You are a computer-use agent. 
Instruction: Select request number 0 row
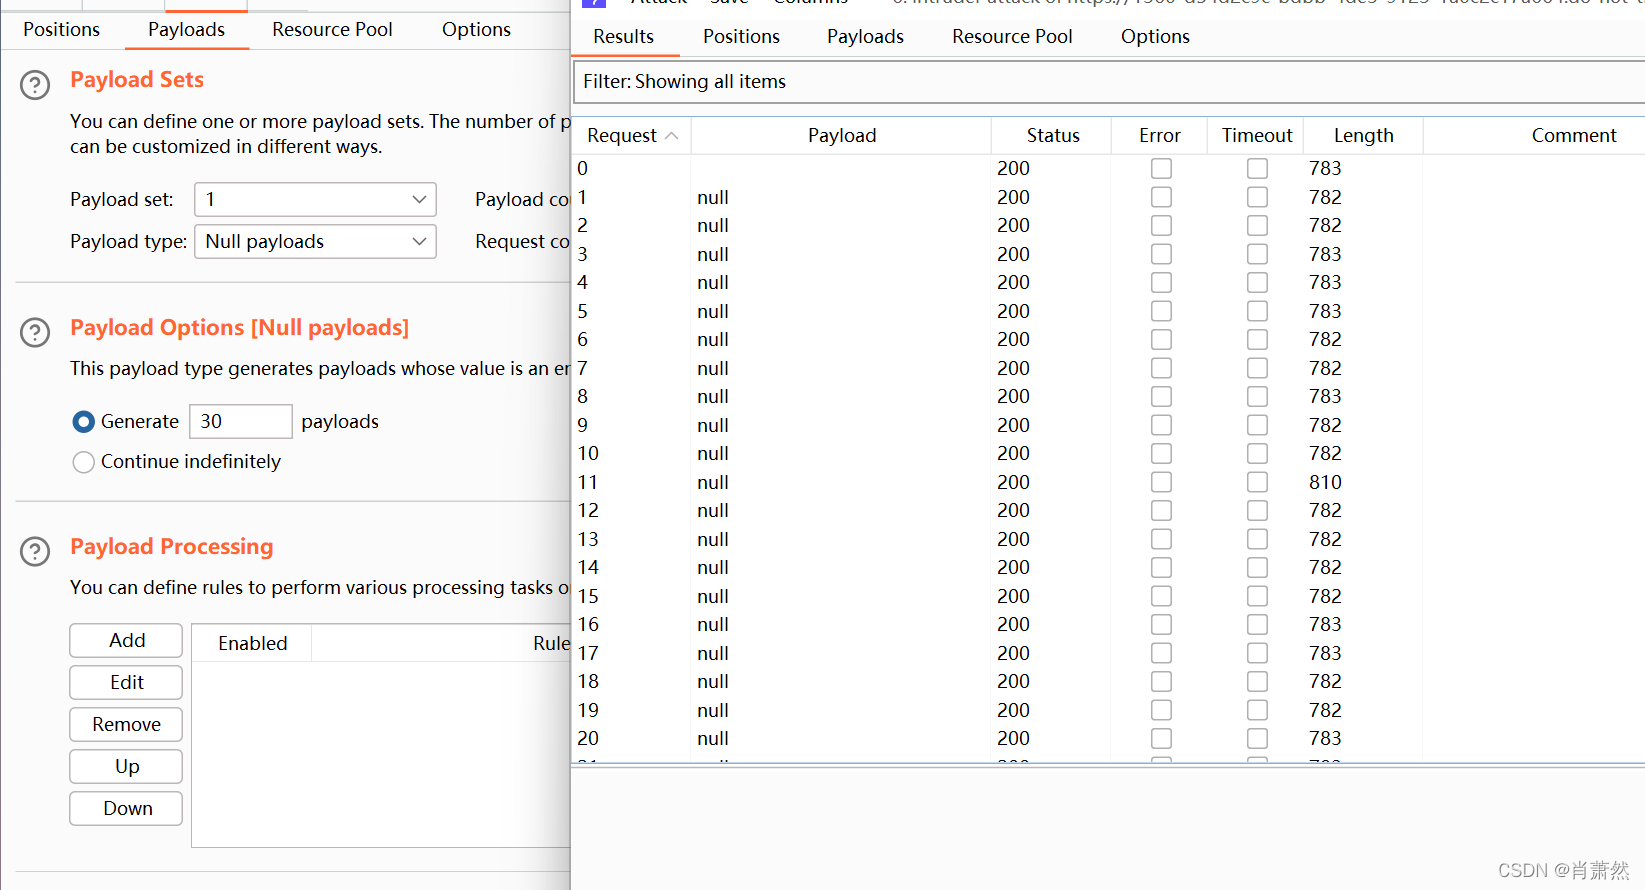coord(1109,168)
